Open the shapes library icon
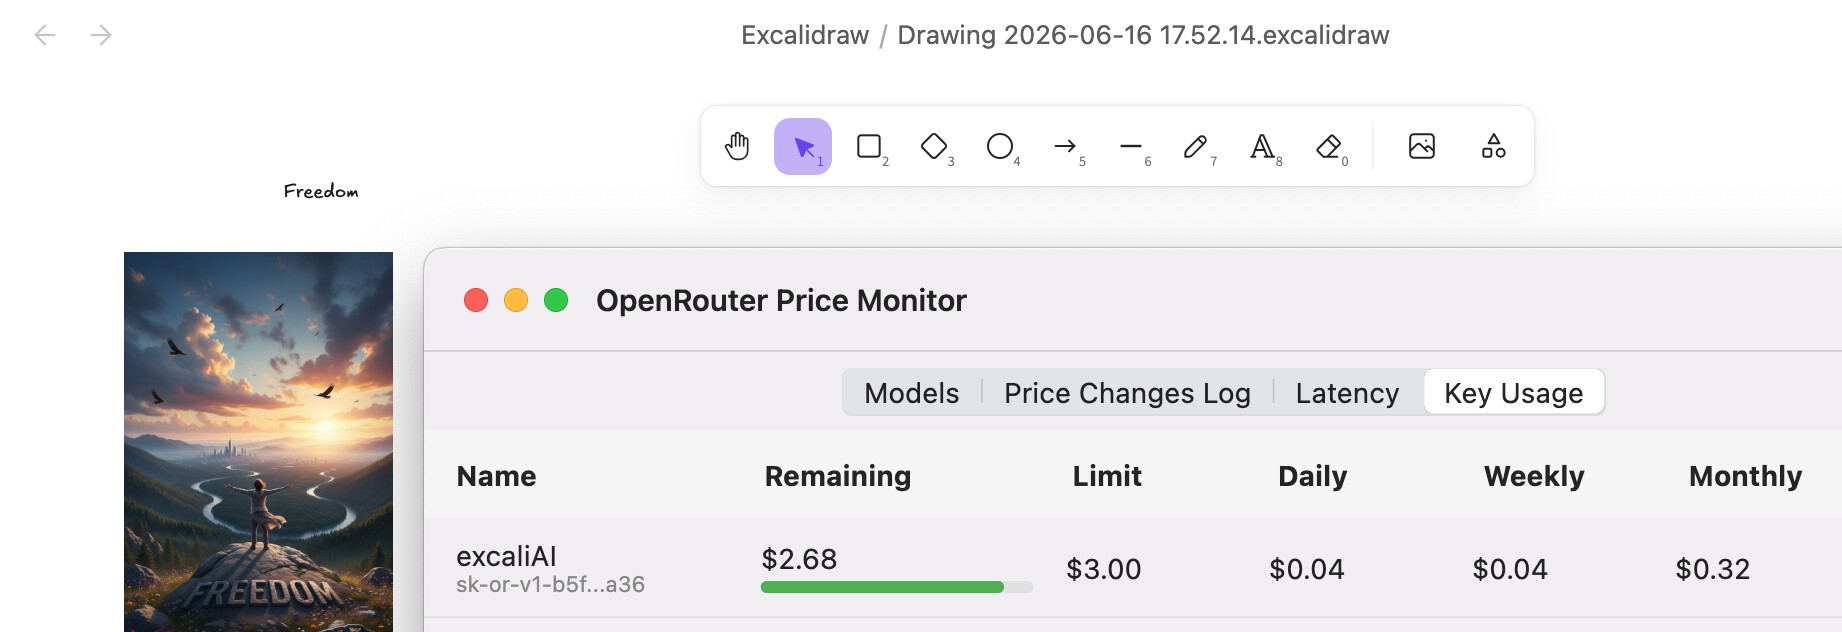1842x632 pixels. 1493,146
